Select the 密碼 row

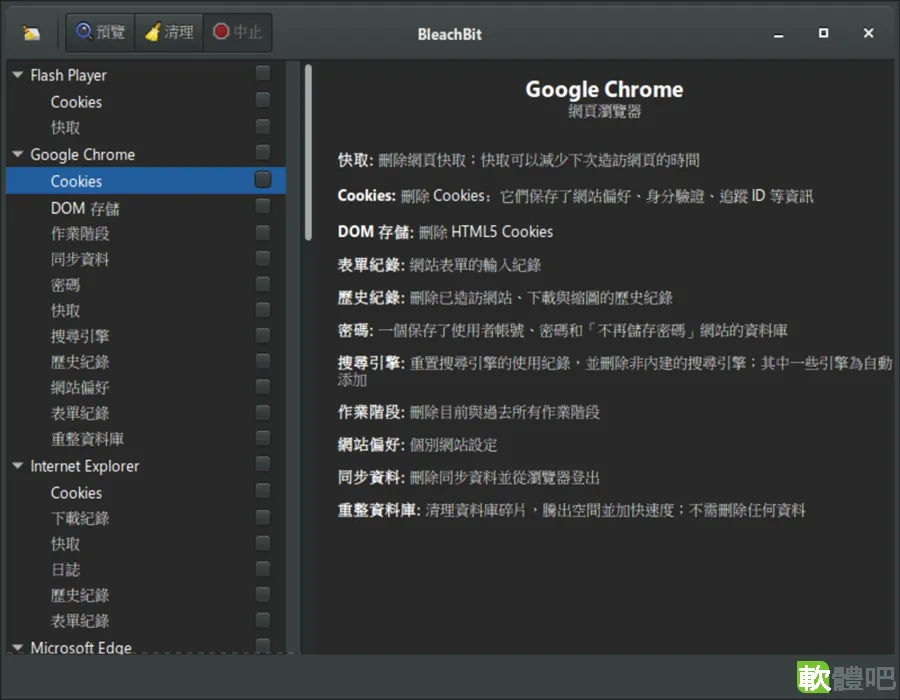click(146, 285)
